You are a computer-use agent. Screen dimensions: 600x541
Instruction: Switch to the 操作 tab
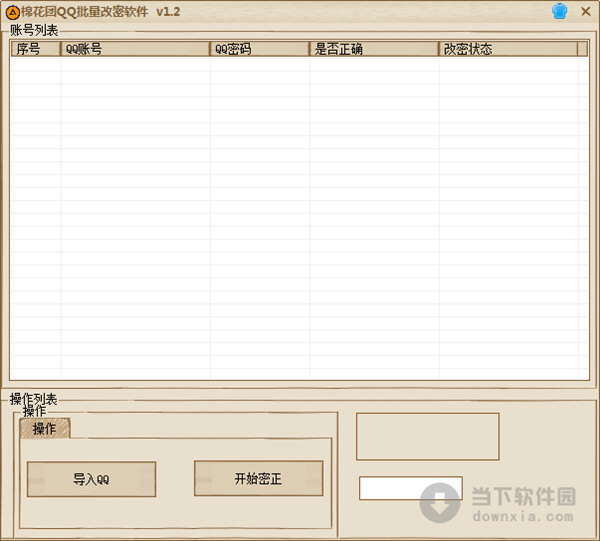click(x=44, y=429)
